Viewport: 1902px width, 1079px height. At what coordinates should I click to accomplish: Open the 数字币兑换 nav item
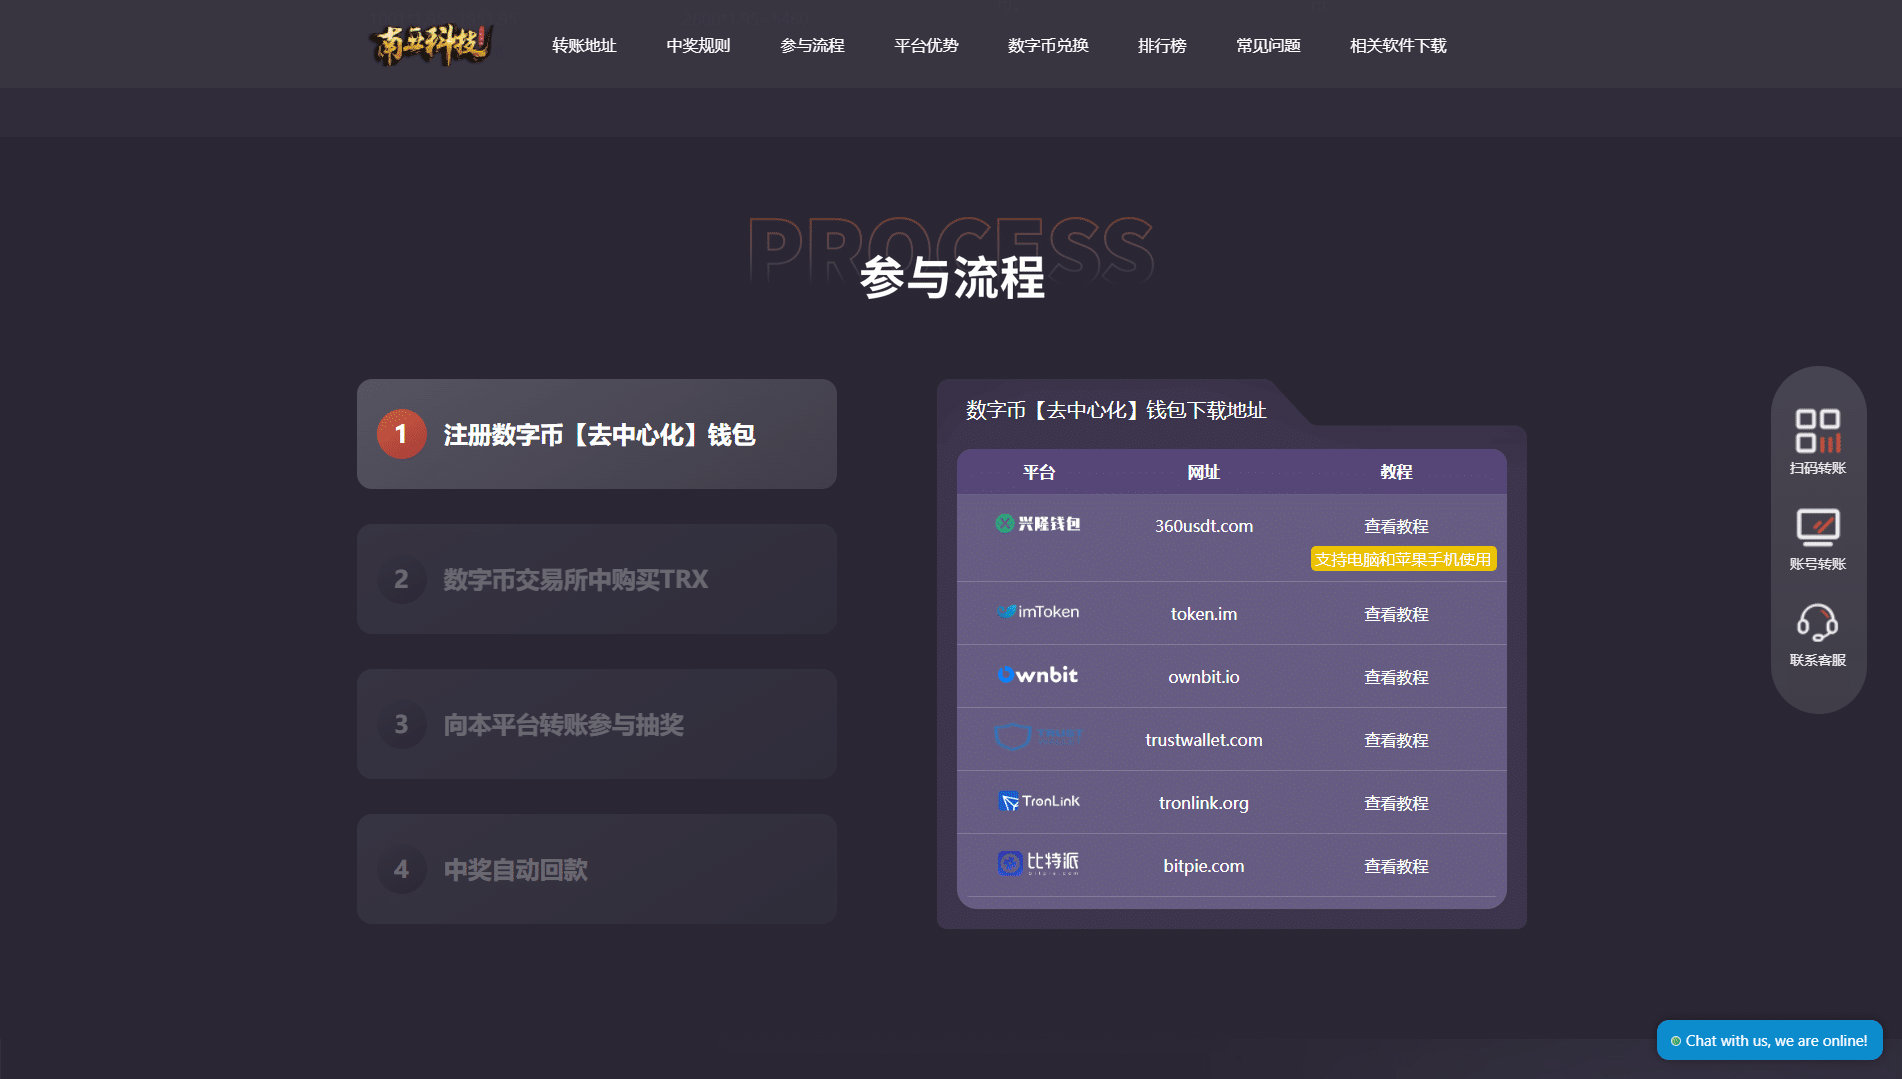tap(1048, 46)
